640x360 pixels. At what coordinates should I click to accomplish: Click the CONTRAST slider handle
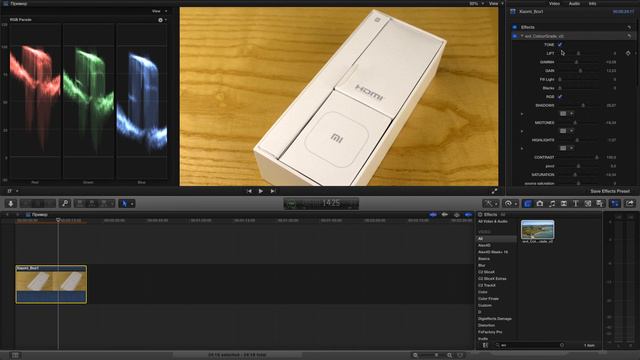click(596, 157)
